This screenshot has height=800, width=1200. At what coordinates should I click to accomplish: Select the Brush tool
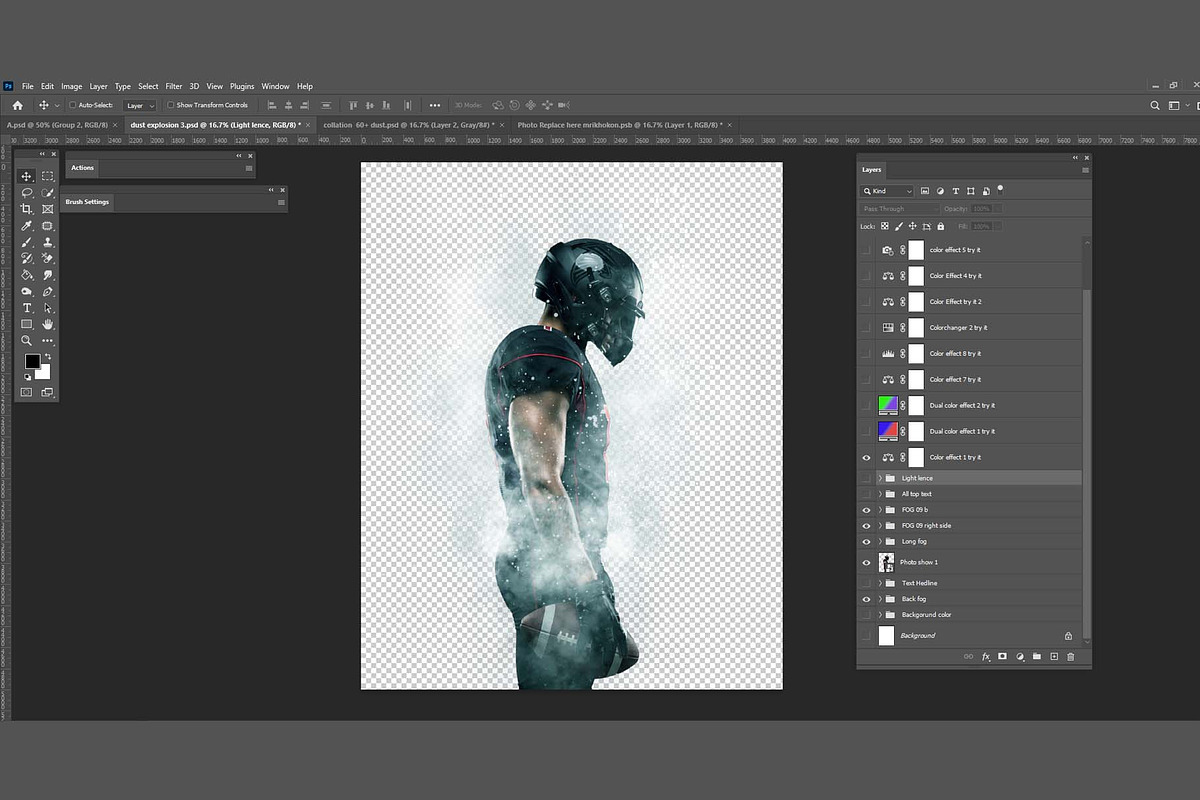coord(27,242)
